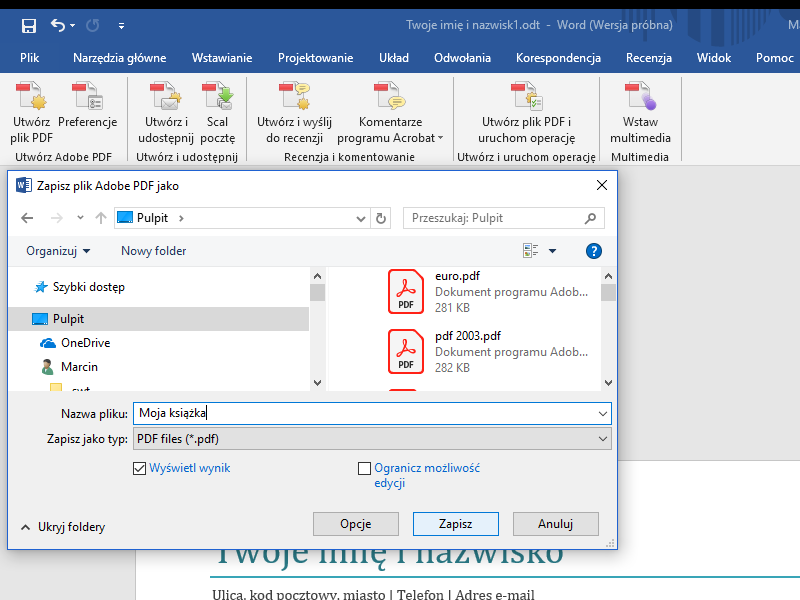This screenshot has width=800, height=600.
Task: Select the Układ tab
Action: (x=394, y=58)
